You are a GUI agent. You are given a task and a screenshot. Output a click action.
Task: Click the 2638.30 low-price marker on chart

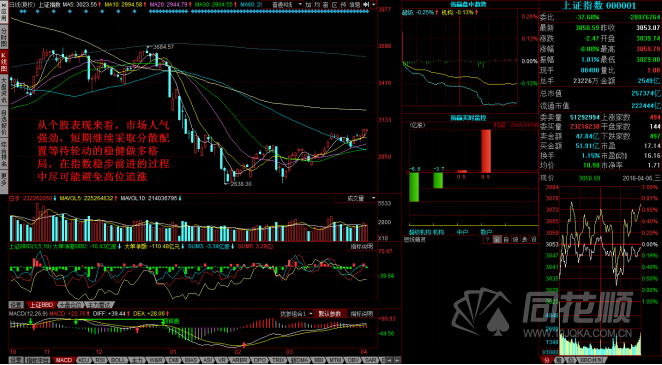(241, 184)
